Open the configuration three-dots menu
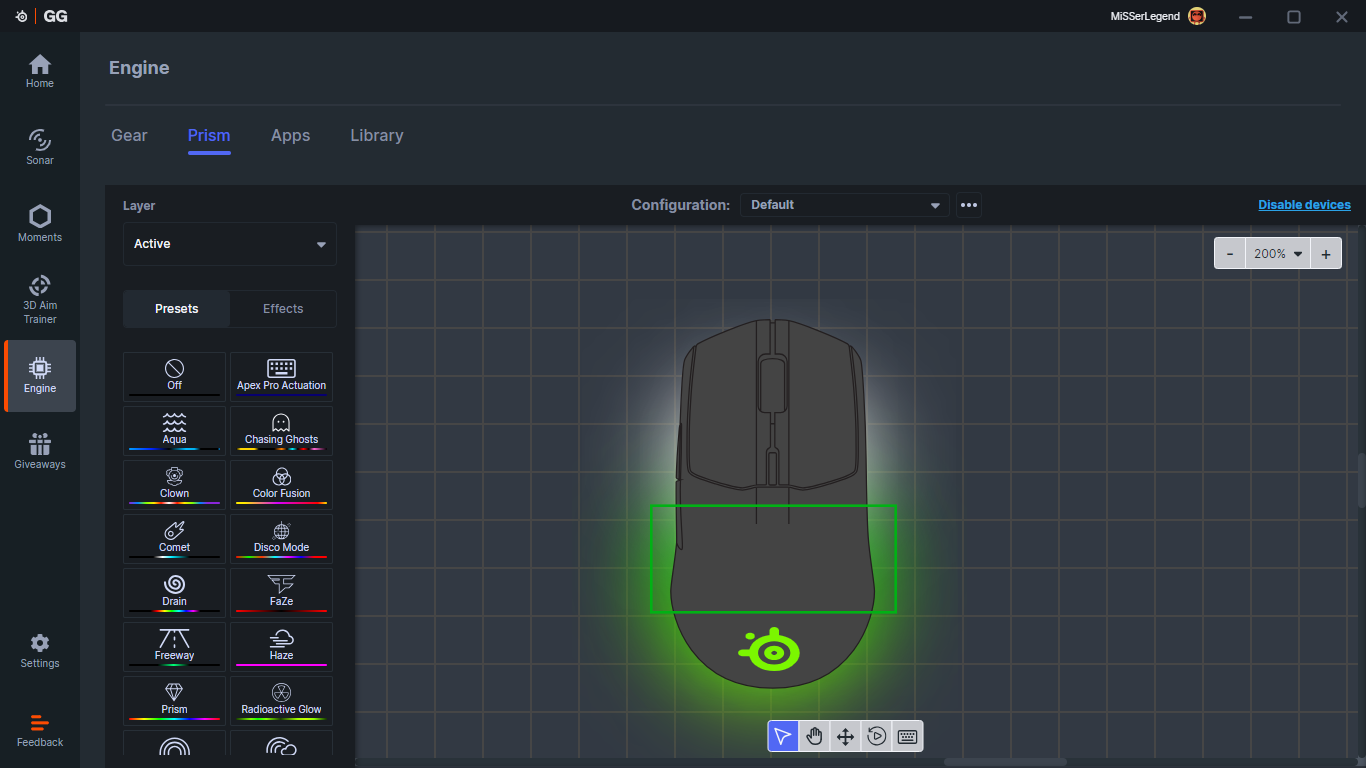 coord(969,205)
